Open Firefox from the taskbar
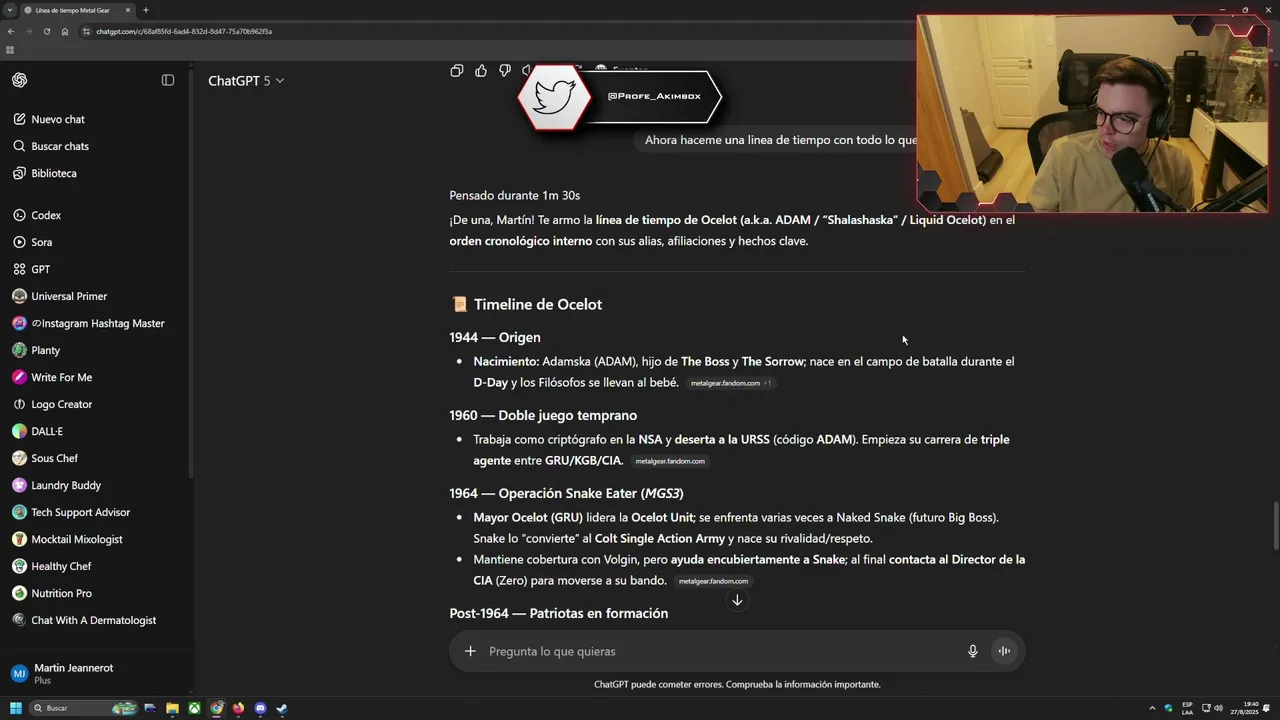The image size is (1280, 720). click(238, 708)
